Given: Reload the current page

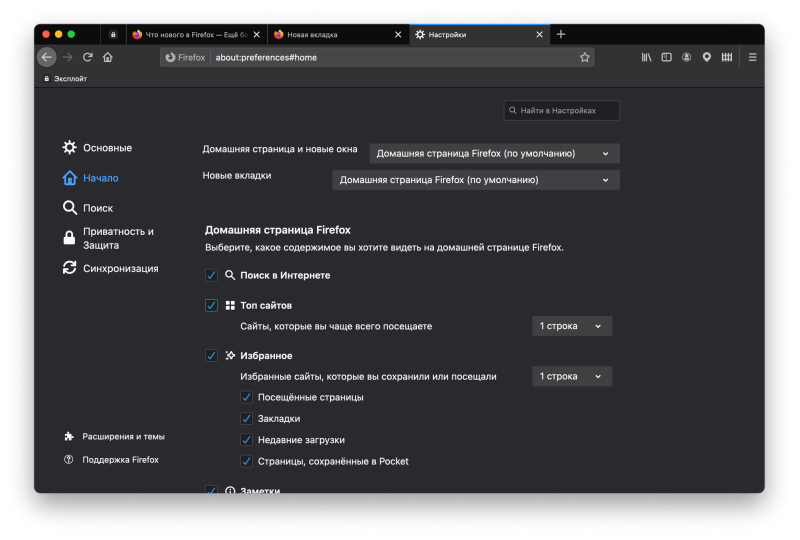Looking at the screenshot, I should 88,57.
